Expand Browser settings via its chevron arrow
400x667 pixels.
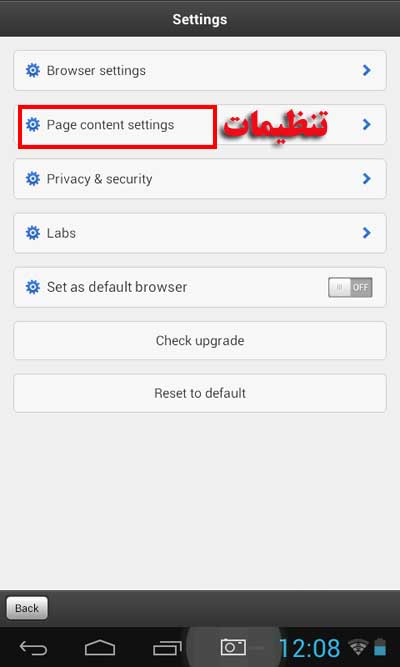366,70
